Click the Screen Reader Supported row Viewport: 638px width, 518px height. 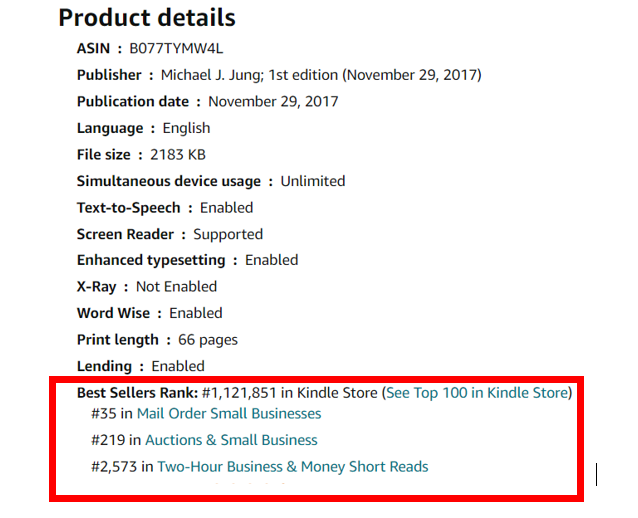pyautogui.click(x=170, y=234)
